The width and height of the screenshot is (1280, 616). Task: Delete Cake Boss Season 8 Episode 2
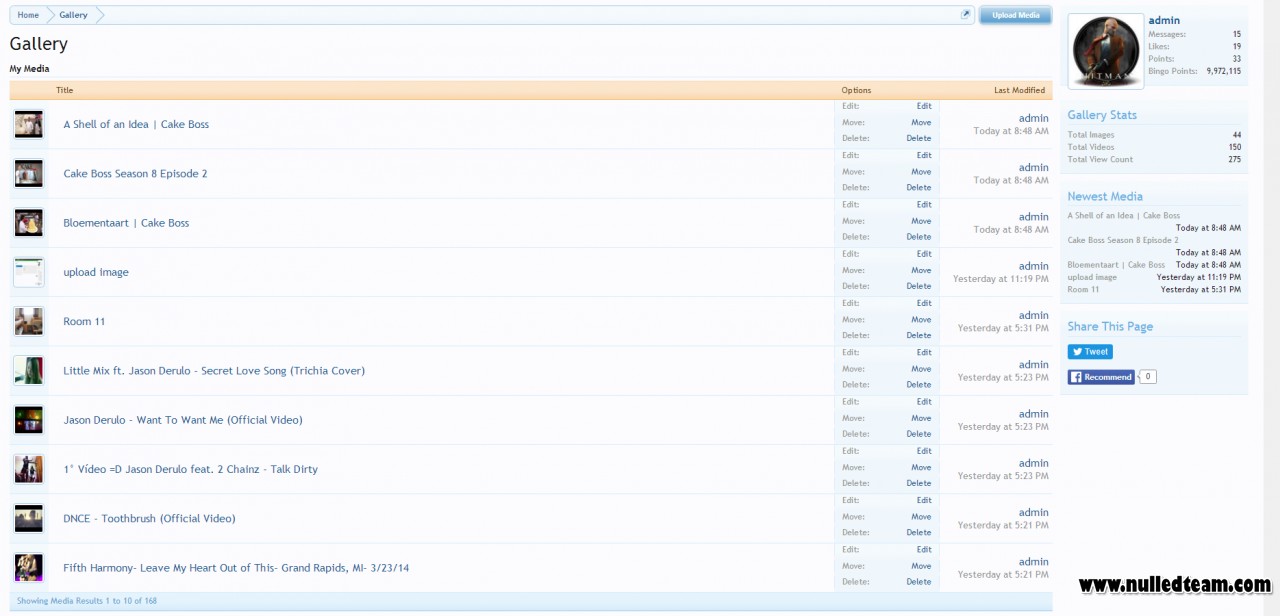point(919,187)
